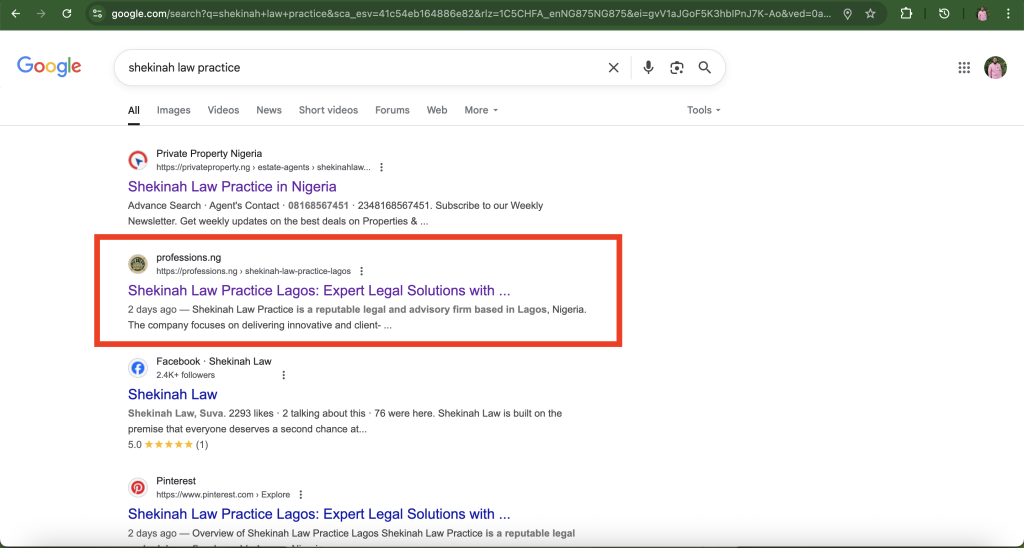Viewport: 1024px width, 548px height.
Task: Bookmark this page with the star icon
Action: [870, 14]
